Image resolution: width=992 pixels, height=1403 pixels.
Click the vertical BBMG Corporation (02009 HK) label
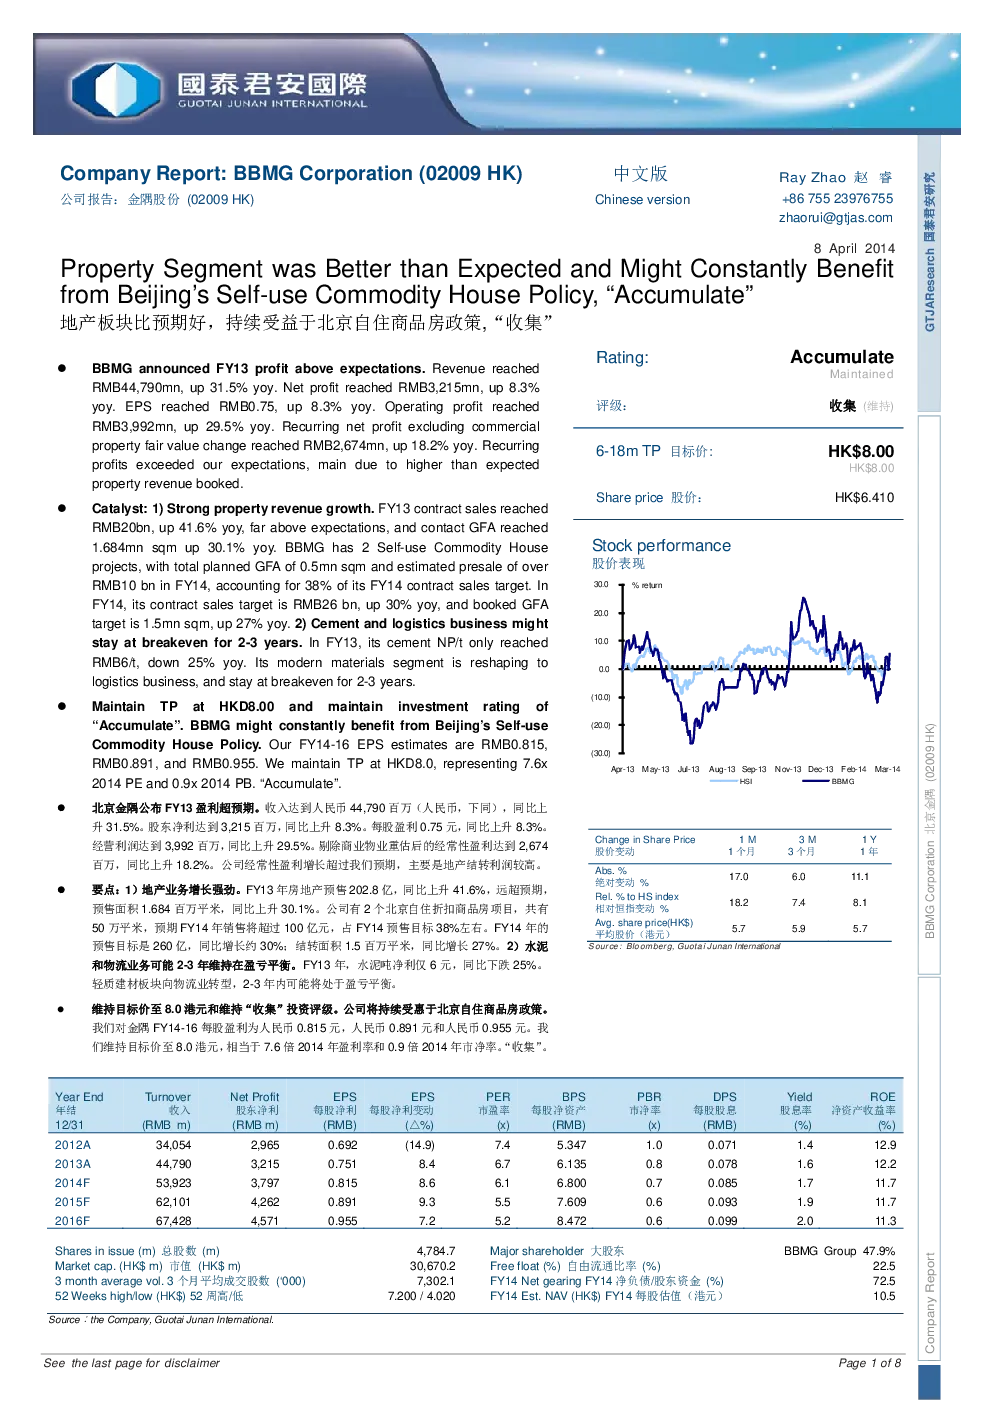929,831
